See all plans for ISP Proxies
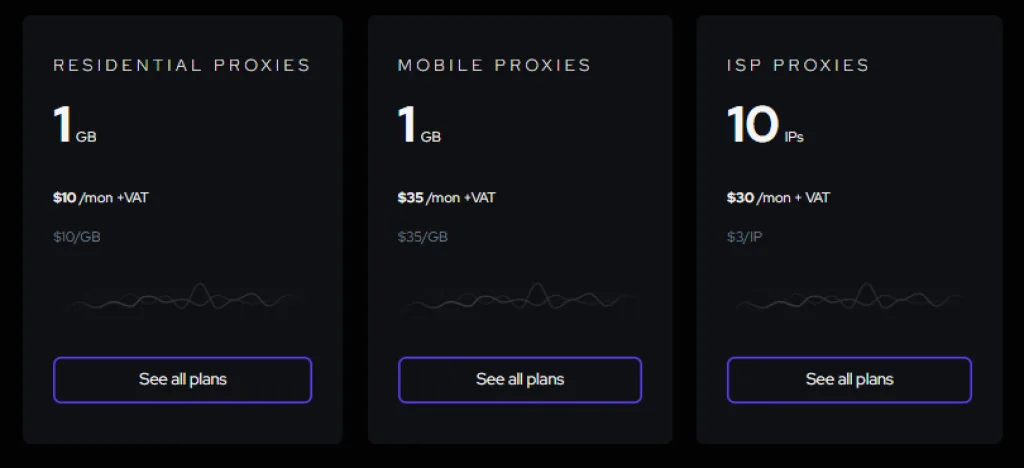Screen dimensions: 1024x468 coord(849,380)
